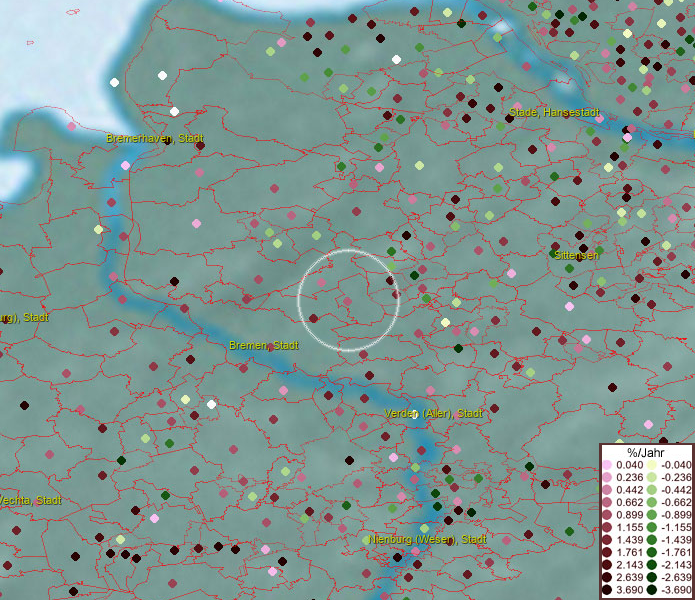Select the 3.690 darkest red legend swatch
695x600 pixels.
607,590
